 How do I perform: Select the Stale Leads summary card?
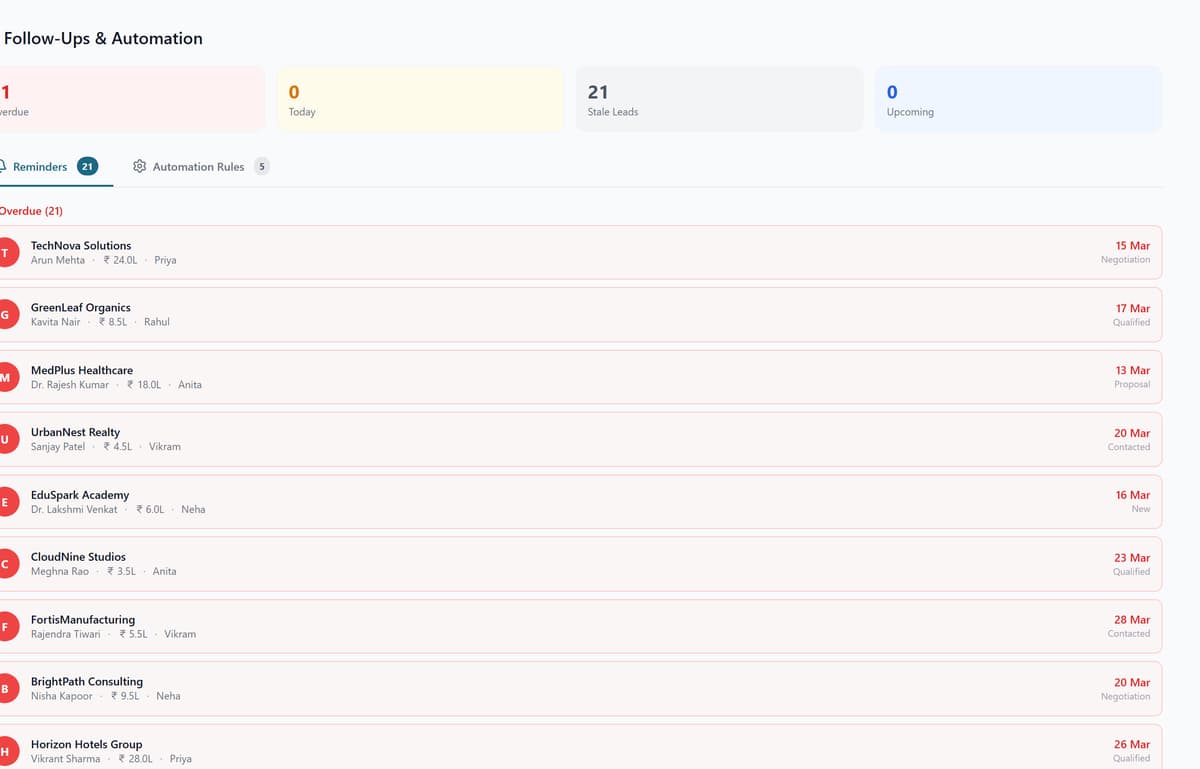(719, 99)
